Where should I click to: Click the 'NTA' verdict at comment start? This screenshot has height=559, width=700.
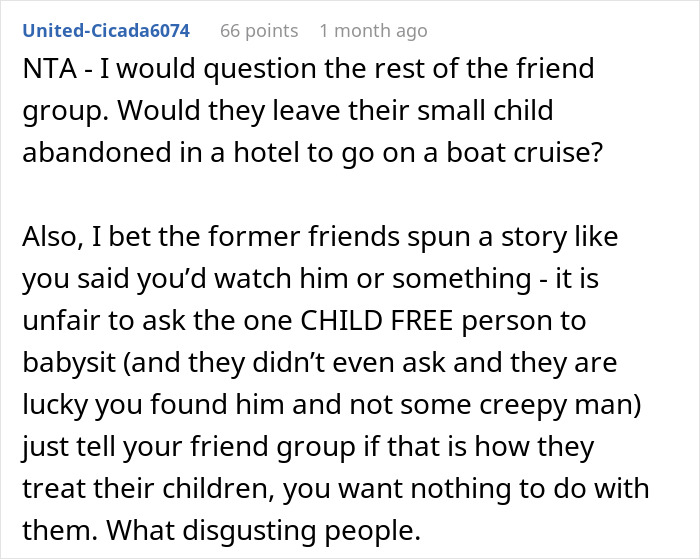click(x=47, y=71)
